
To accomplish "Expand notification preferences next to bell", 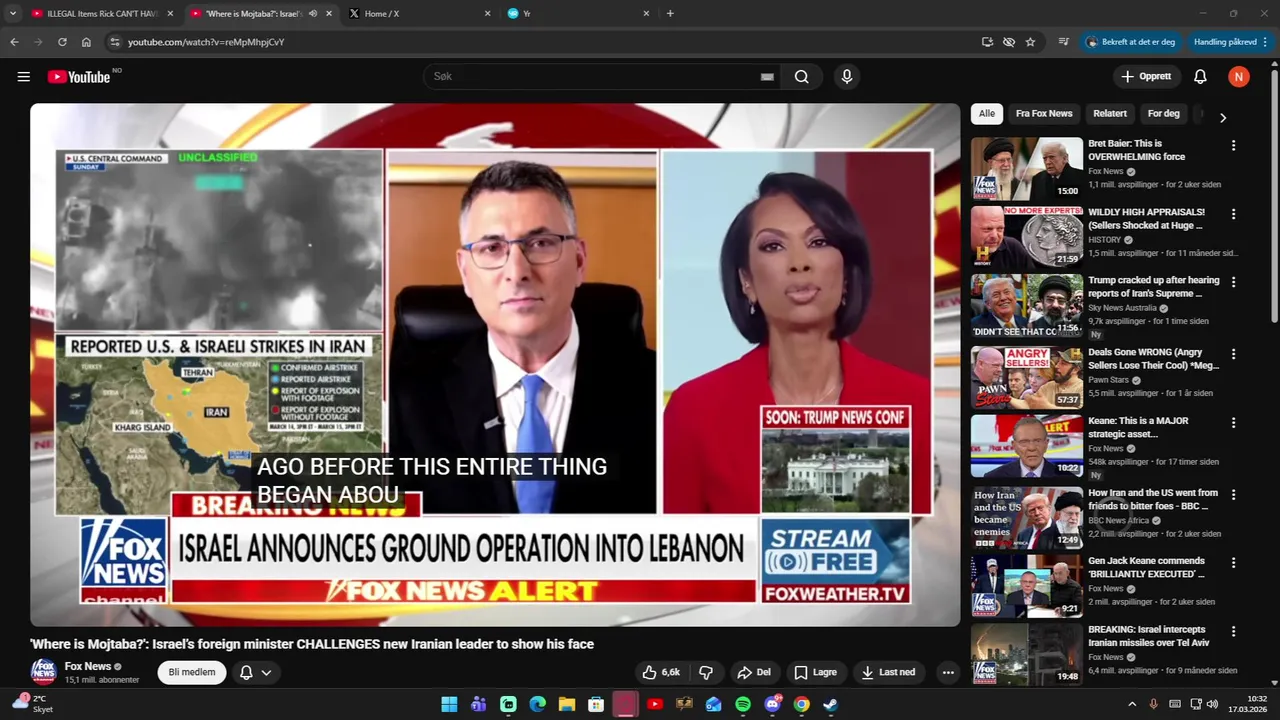I will [x=266, y=672].
